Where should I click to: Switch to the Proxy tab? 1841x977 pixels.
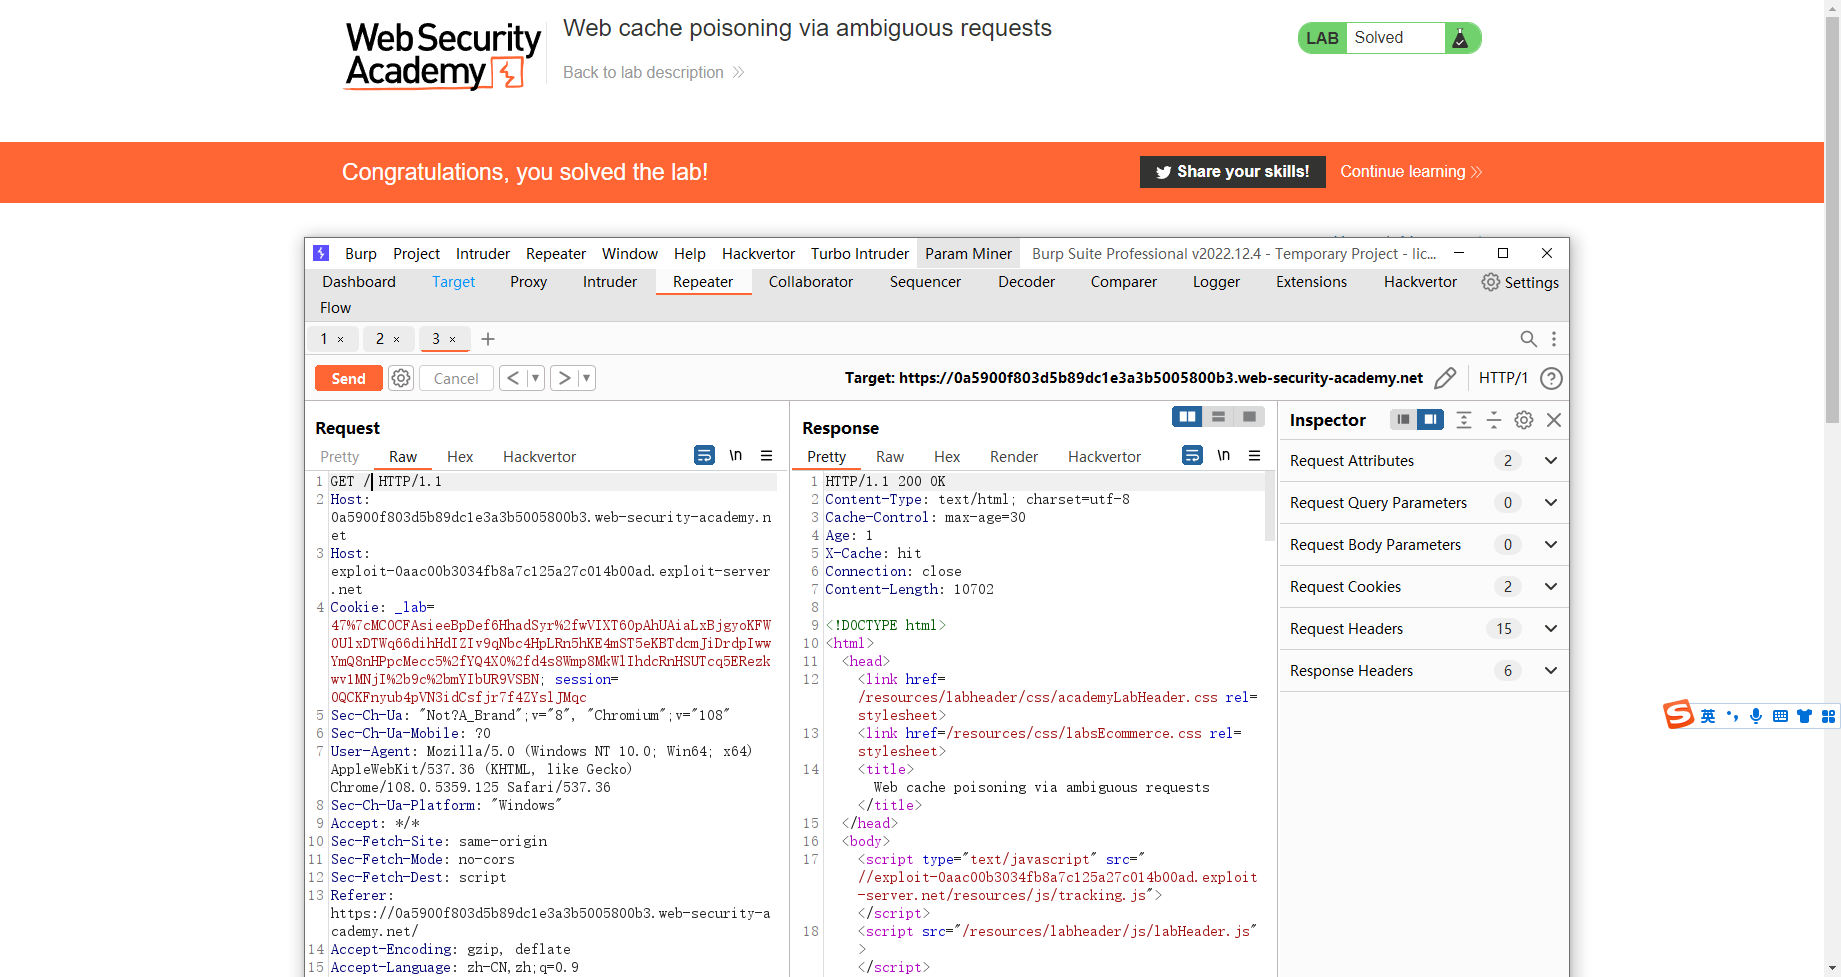point(528,282)
